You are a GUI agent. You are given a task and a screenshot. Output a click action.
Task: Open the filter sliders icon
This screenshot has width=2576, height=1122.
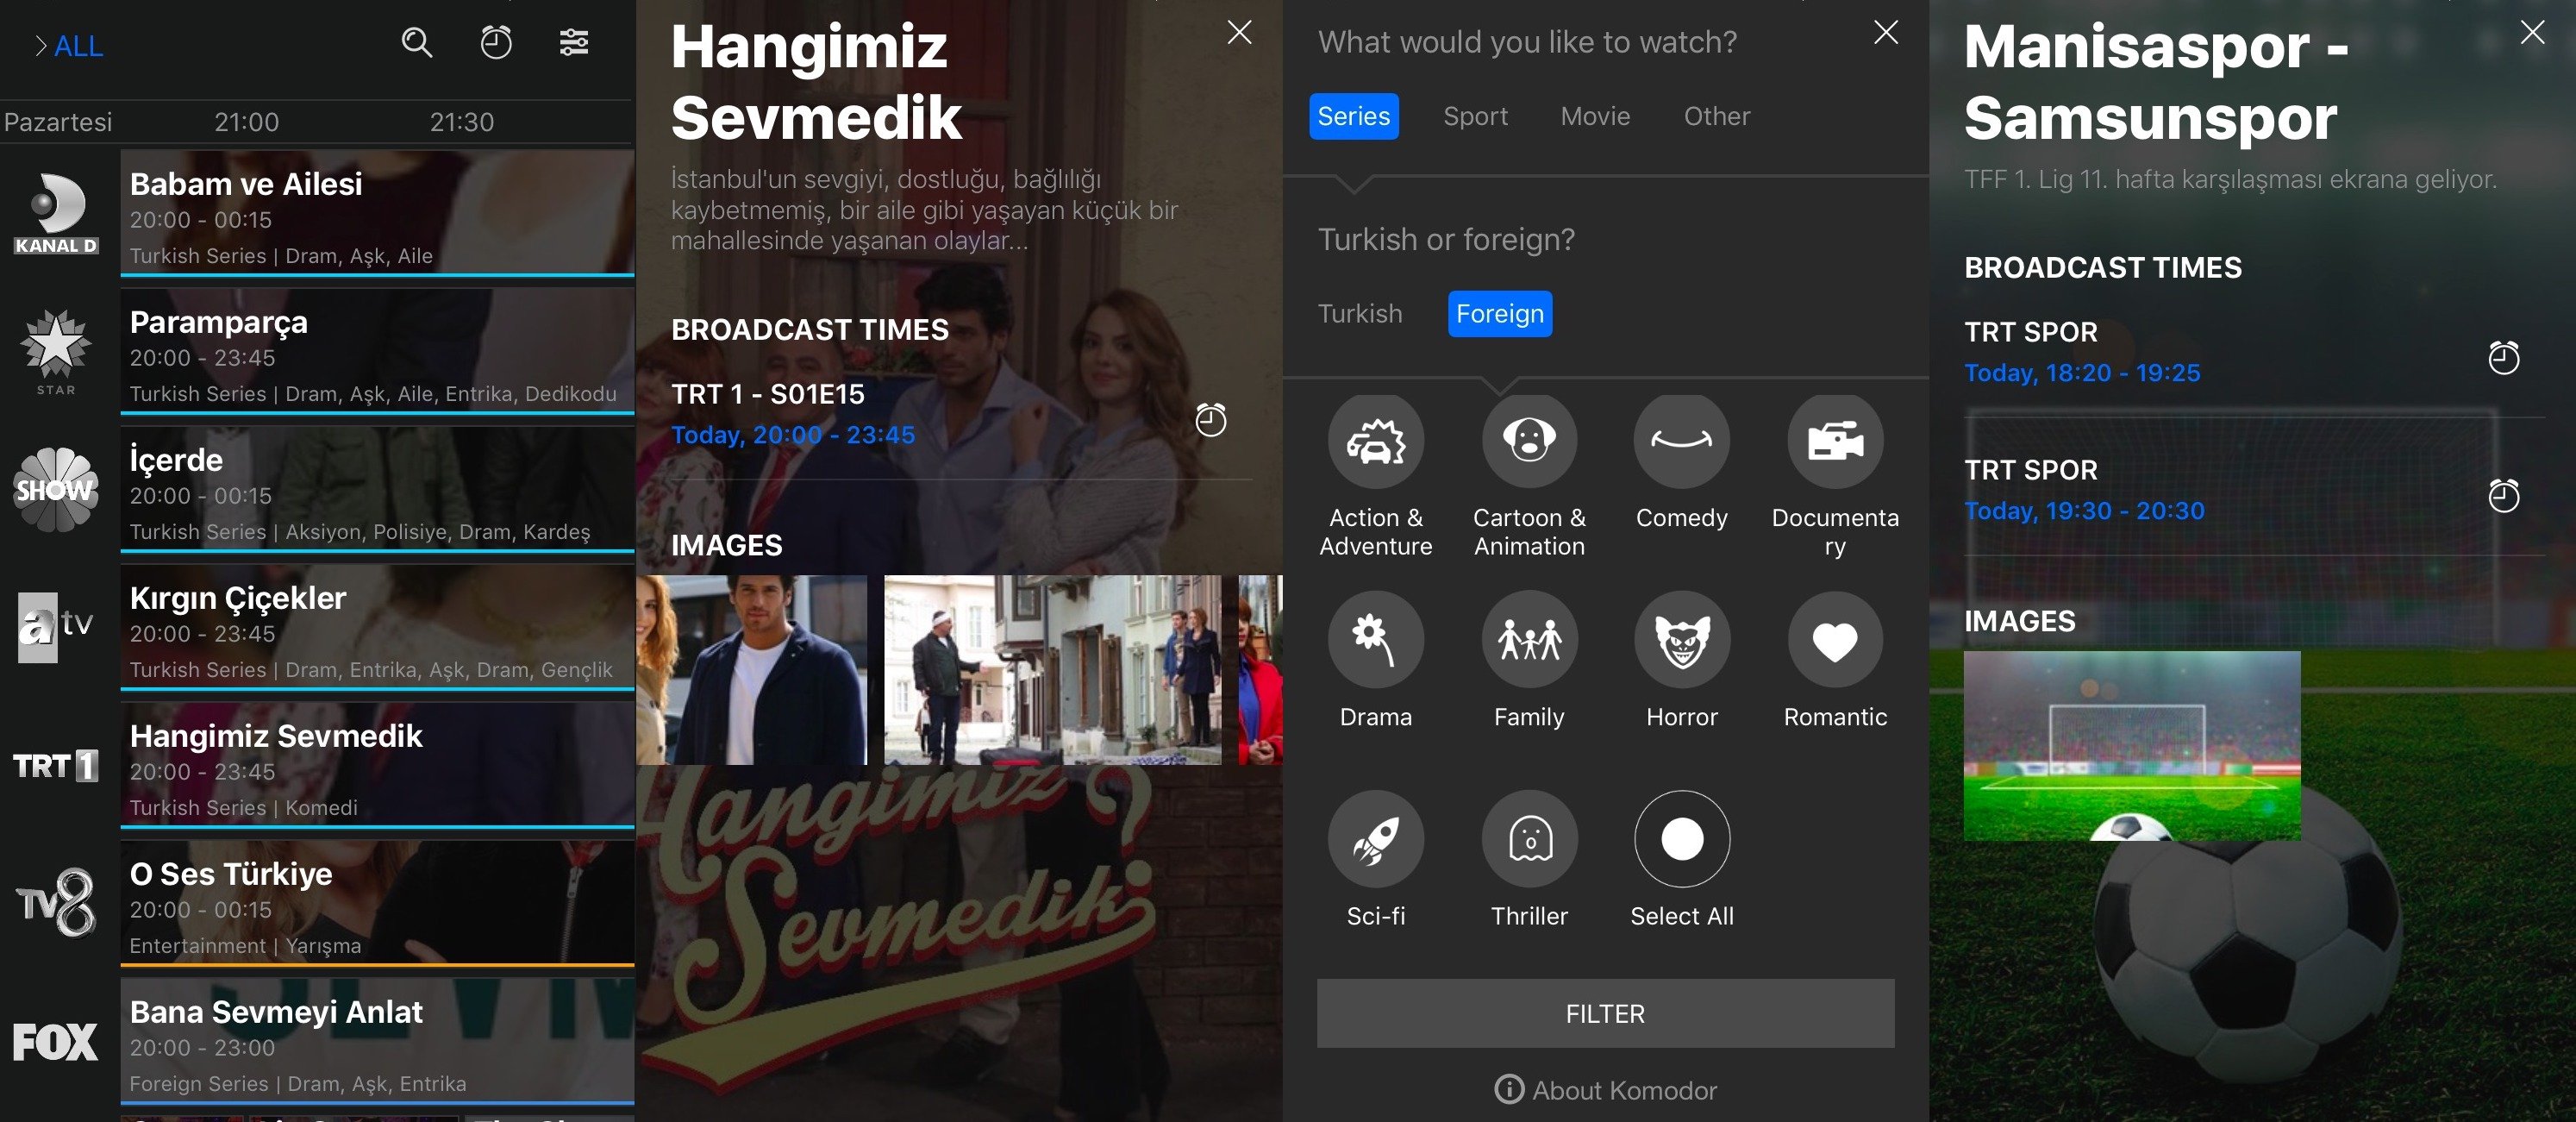(x=574, y=43)
